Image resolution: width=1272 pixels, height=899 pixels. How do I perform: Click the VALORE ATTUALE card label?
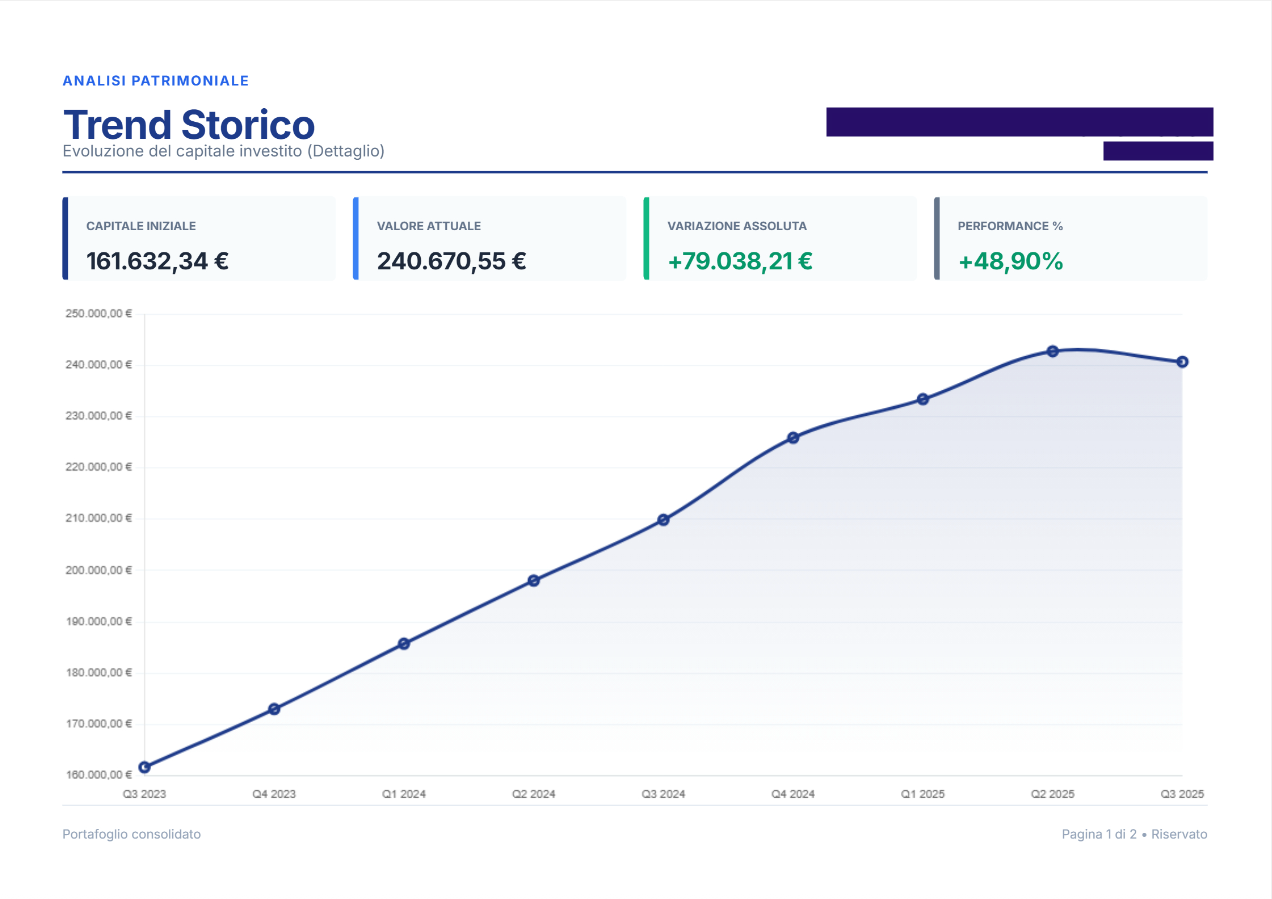[429, 226]
